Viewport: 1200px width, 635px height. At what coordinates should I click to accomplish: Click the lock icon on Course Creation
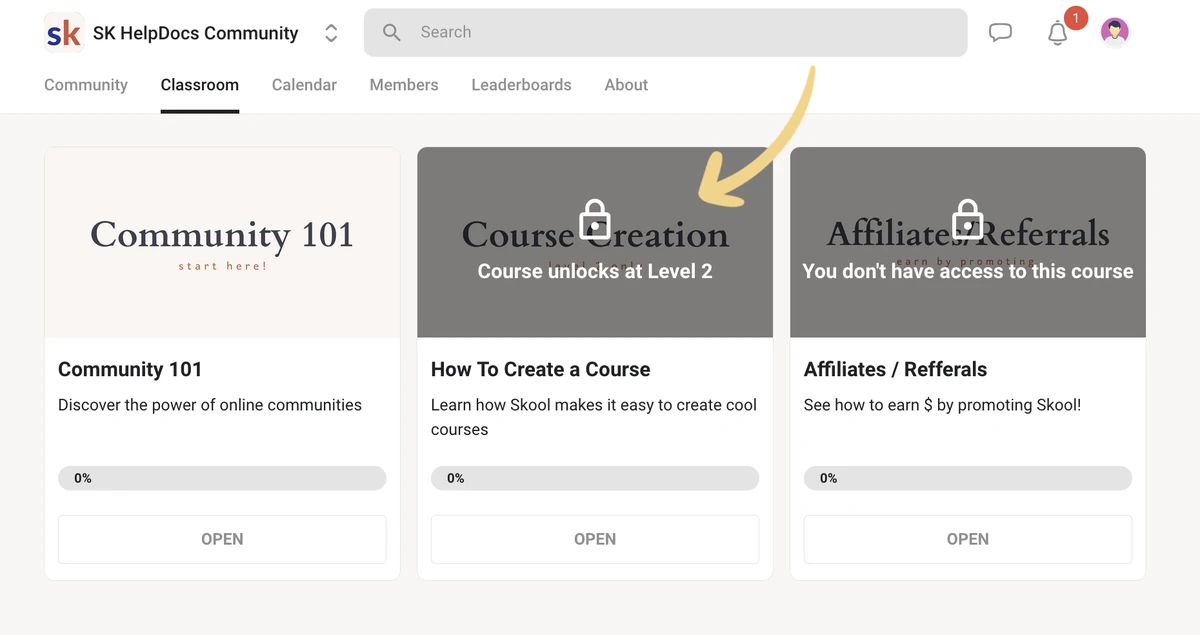point(595,219)
